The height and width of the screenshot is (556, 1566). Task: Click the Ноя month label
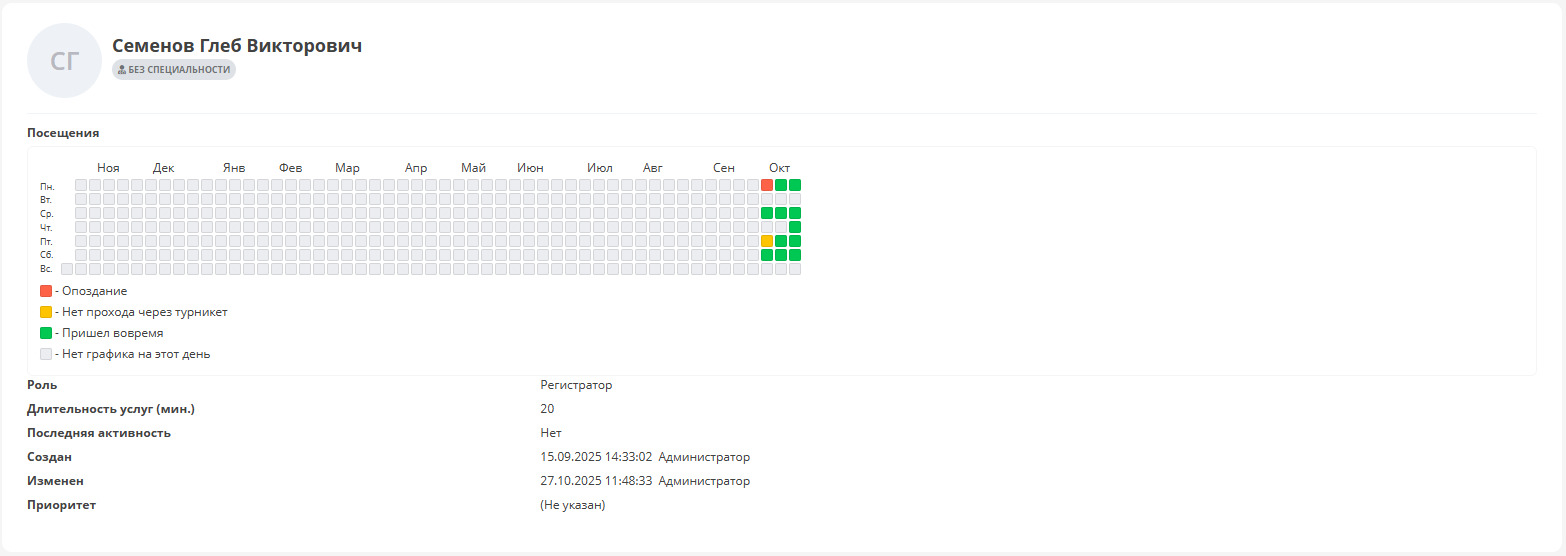pyautogui.click(x=108, y=168)
